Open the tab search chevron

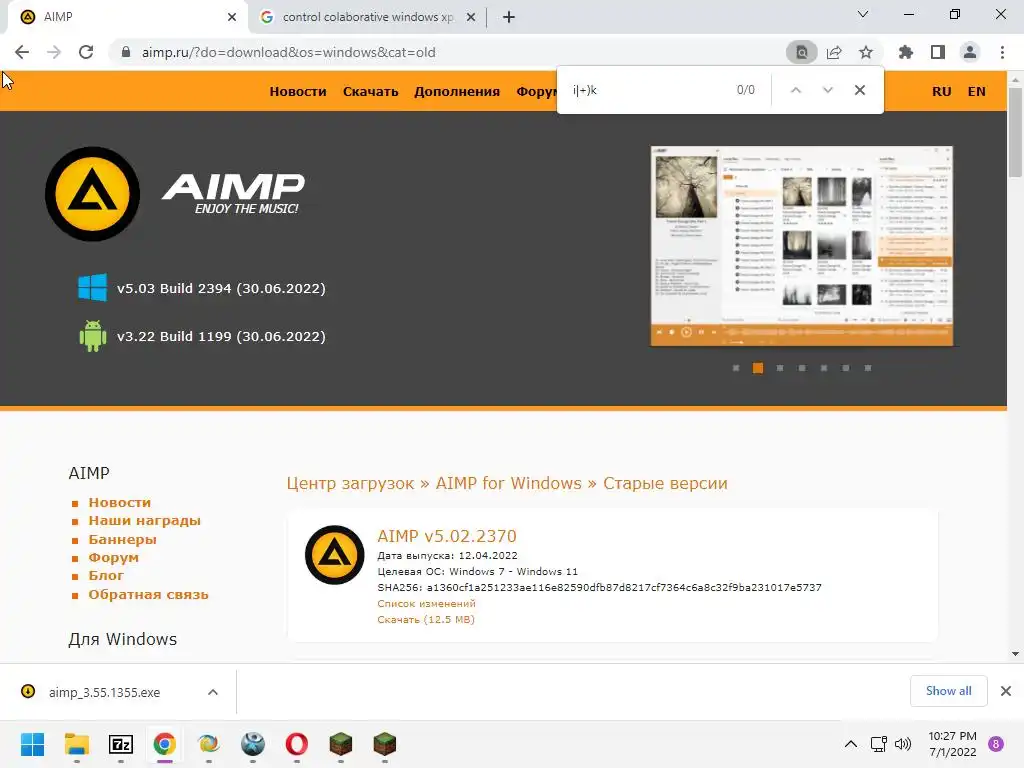[863, 14]
